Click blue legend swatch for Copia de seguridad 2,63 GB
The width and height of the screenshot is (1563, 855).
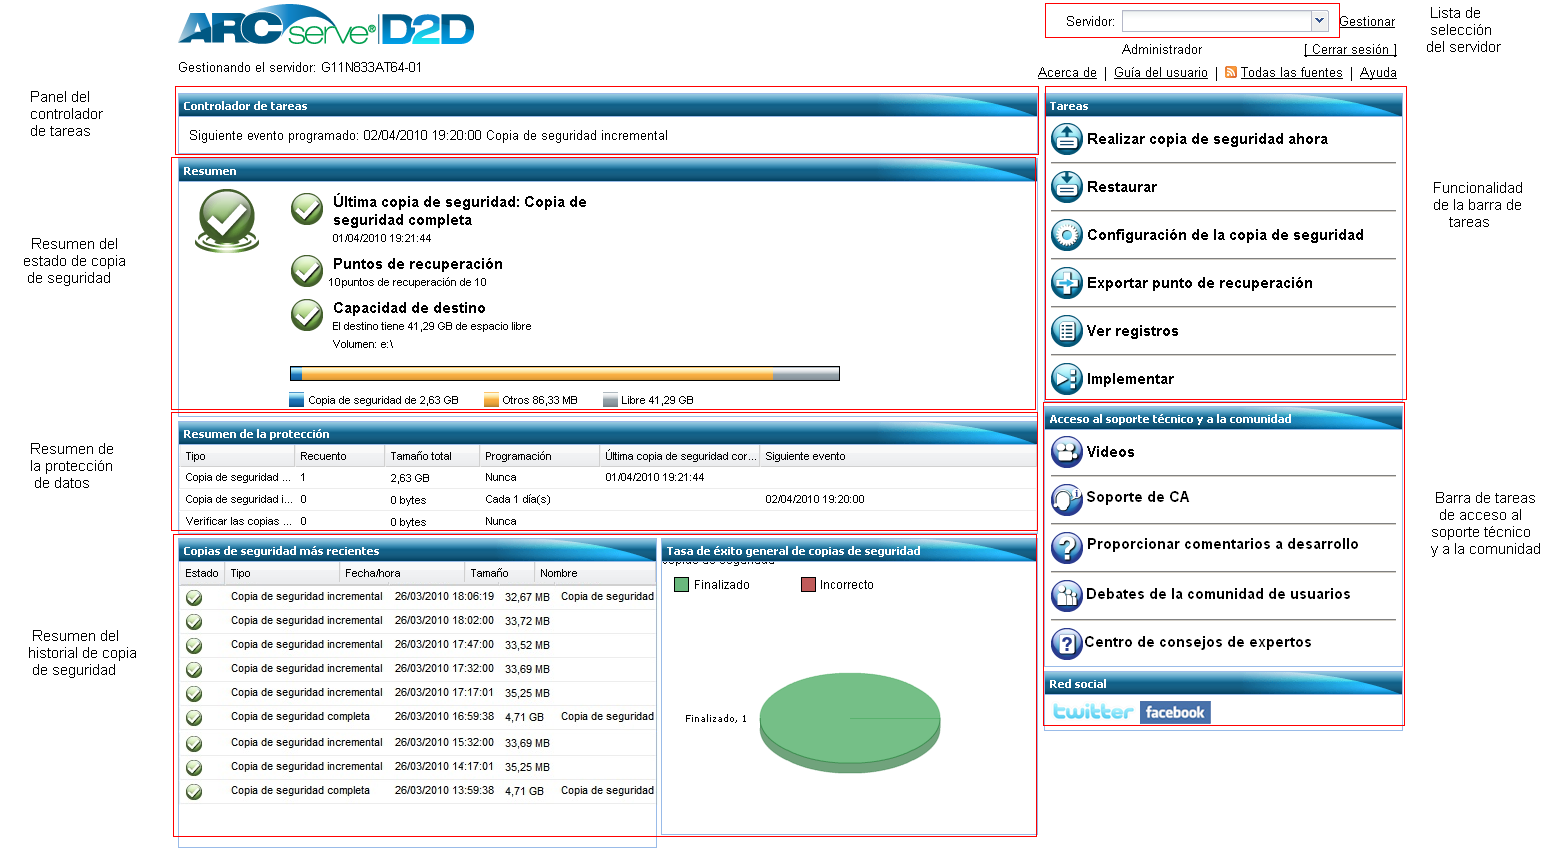tap(296, 400)
